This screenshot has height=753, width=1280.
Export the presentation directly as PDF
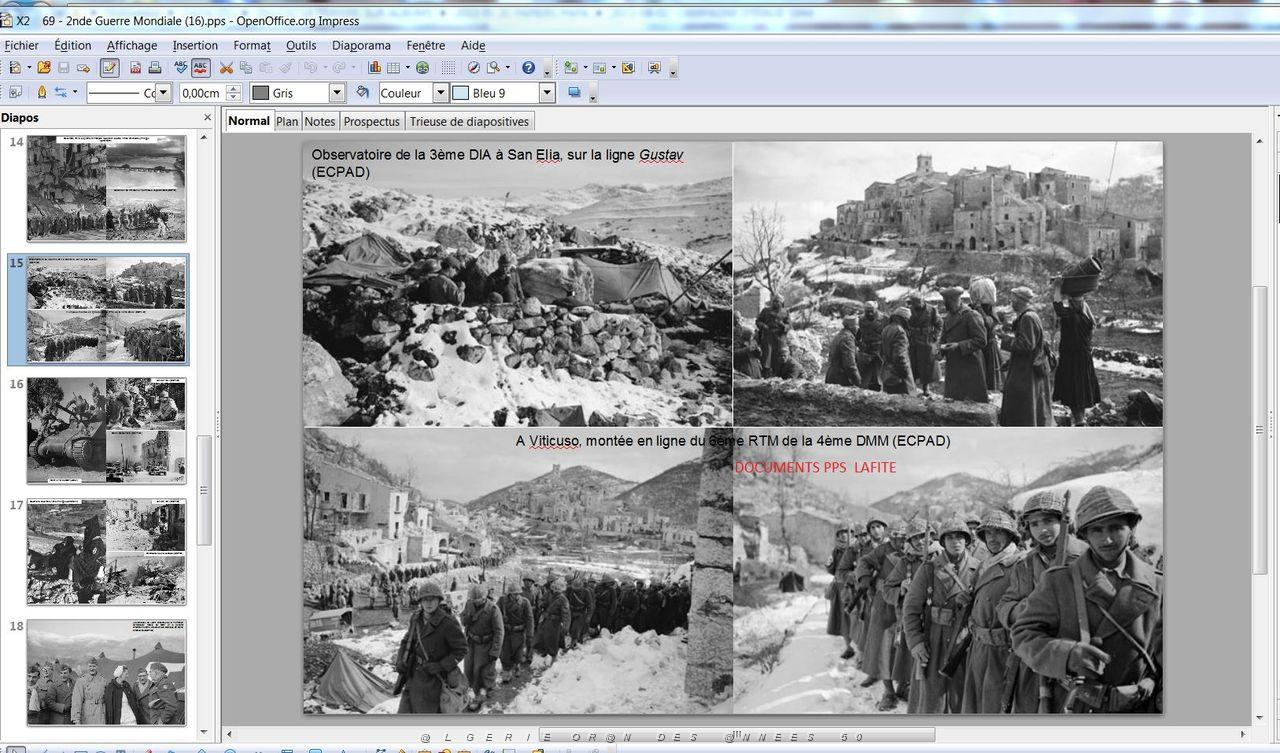(135, 67)
